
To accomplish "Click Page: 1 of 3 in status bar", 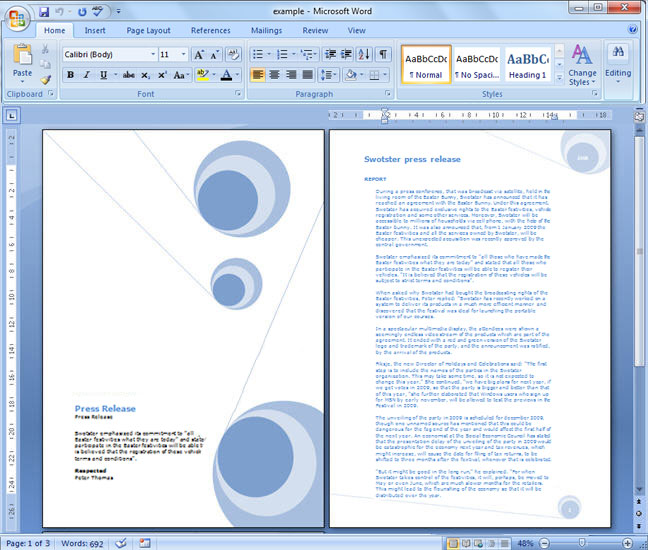I will [x=28, y=543].
